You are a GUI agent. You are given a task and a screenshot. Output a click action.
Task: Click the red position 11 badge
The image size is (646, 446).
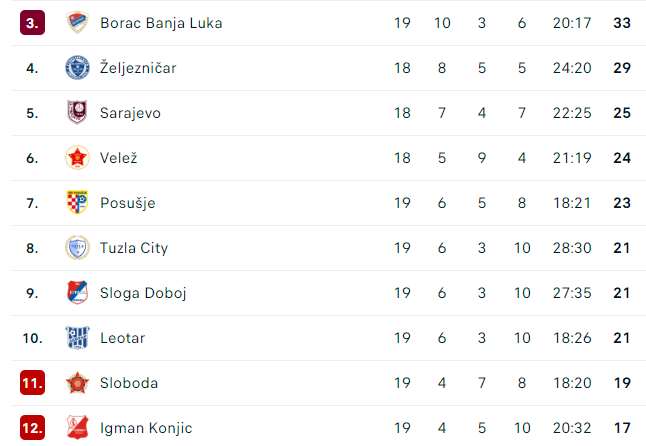[33, 383]
